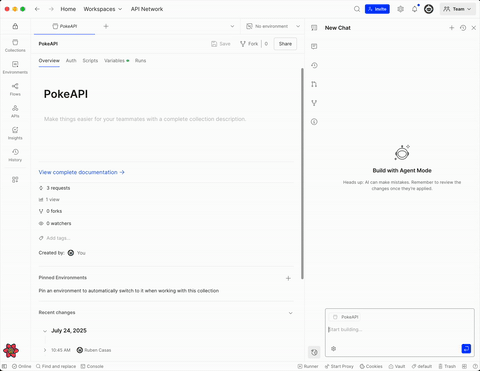This screenshot has width=480, height=371.
Task: Click the Save button
Action: pyautogui.click(x=221, y=44)
